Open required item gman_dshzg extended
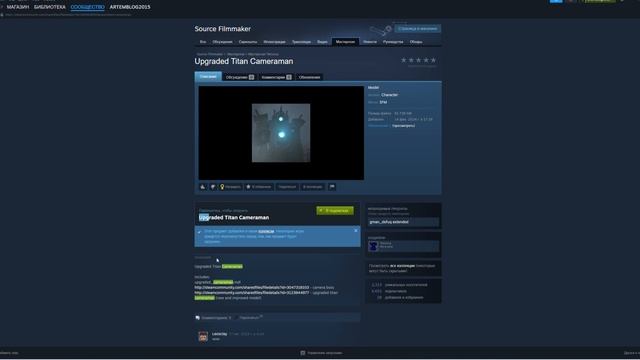This screenshot has height=360, width=640. pos(403,222)
